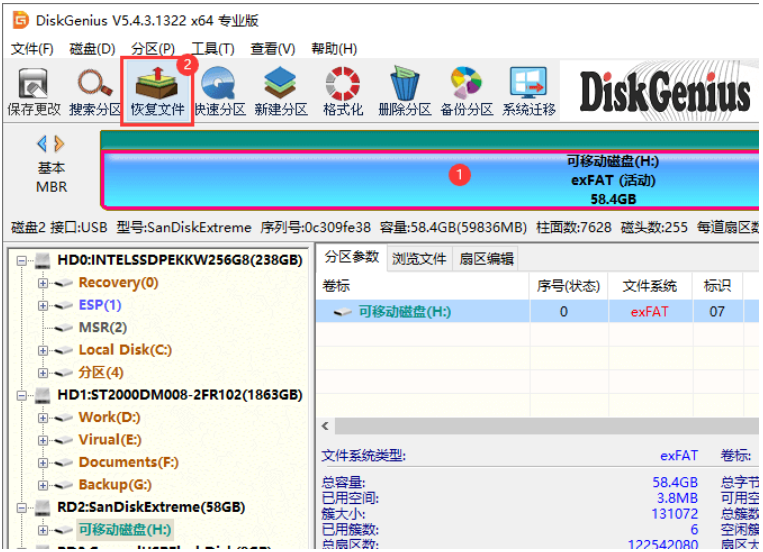Switch to the 扇区编辑 tab
Screen dimensions: 763x552
(x=486, y=258)
